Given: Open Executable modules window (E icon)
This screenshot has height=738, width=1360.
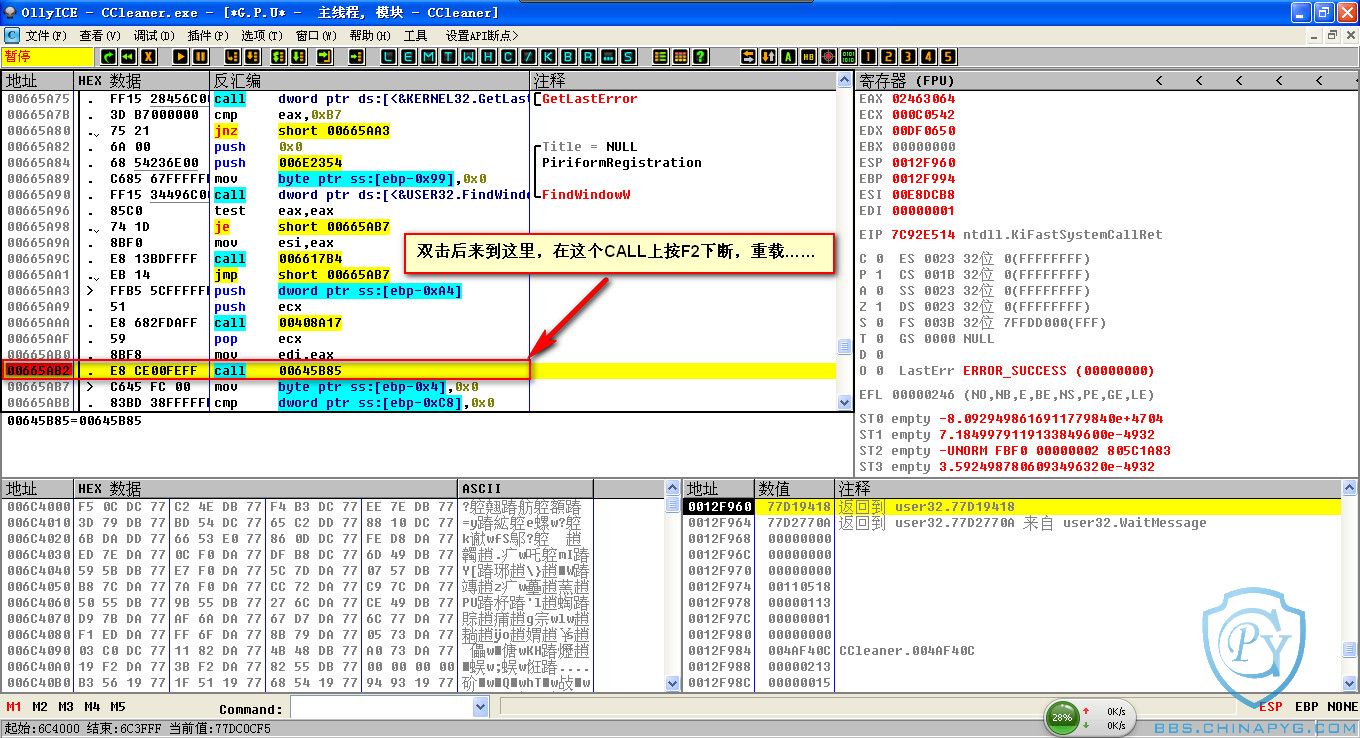Looking at the screenshot, I should [x=408, y=57].
